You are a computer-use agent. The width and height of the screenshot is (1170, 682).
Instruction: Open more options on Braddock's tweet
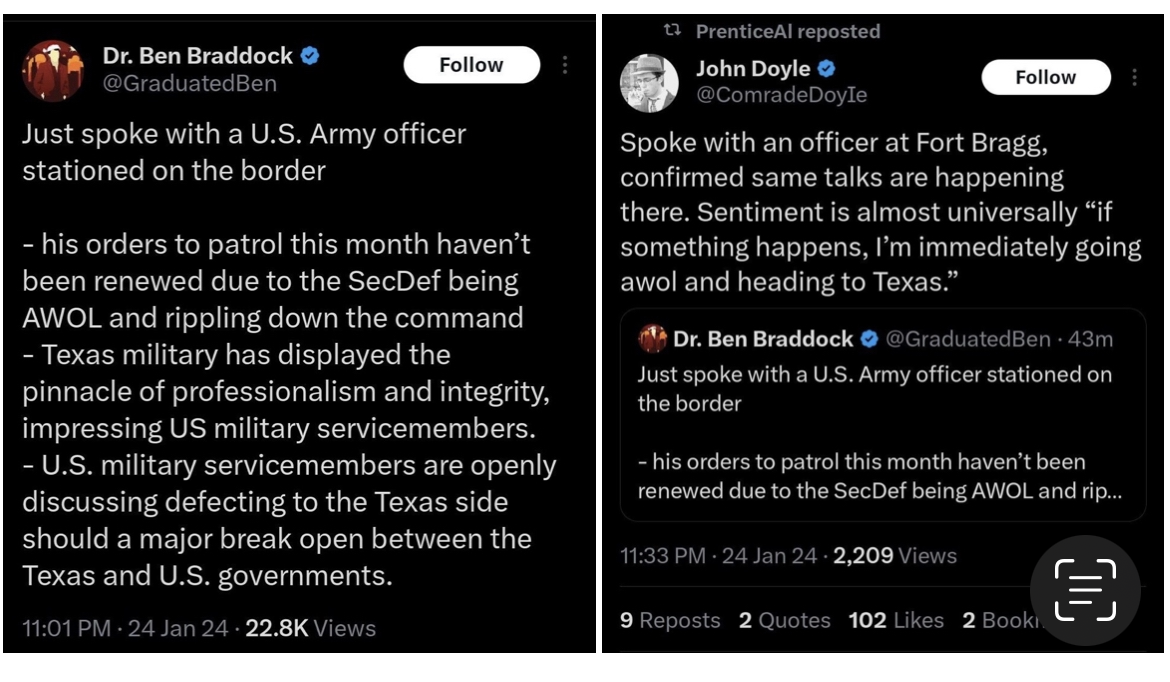point(565,65)
